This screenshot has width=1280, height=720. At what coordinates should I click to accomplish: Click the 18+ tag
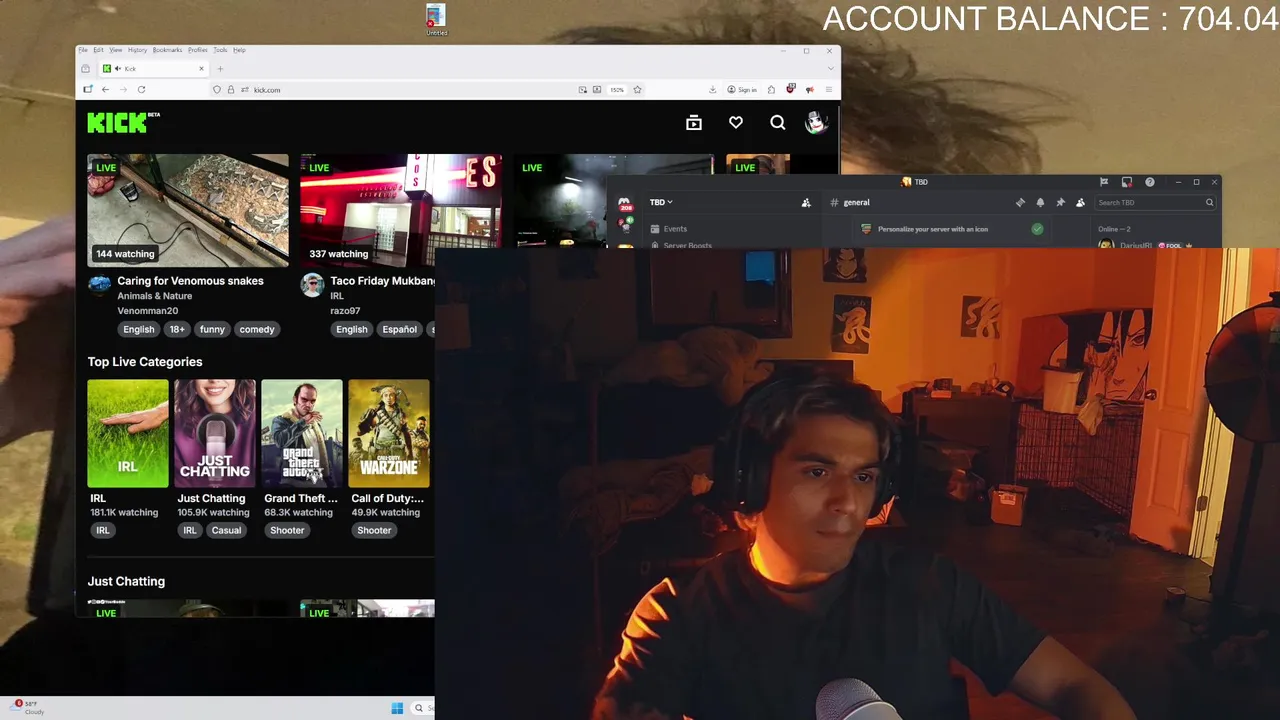click(177, 329)
